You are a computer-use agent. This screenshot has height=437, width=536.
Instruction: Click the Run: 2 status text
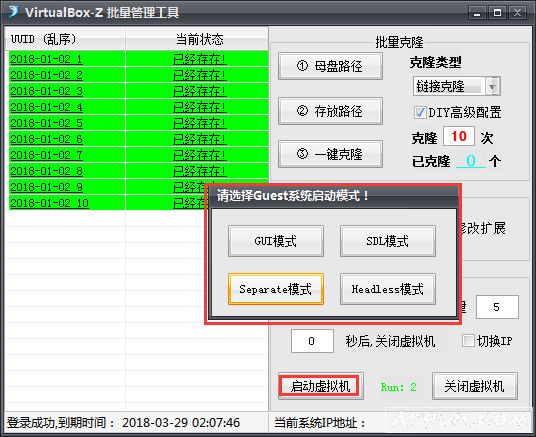398,387
